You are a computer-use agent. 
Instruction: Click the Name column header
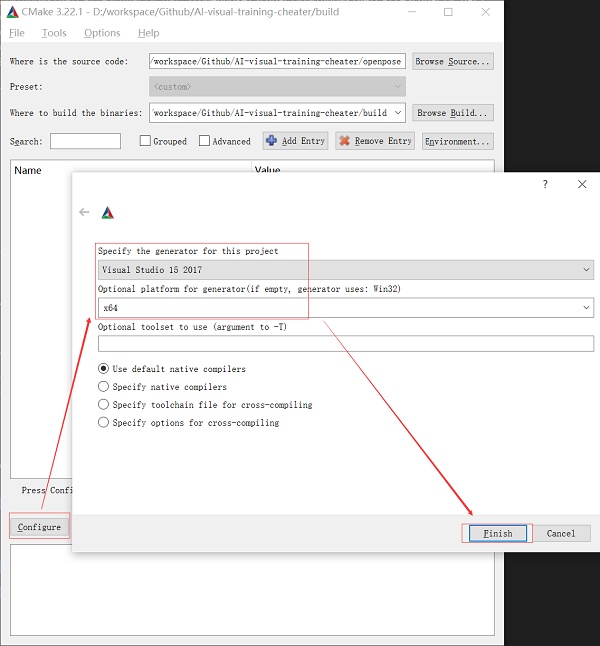coord(28,170)
